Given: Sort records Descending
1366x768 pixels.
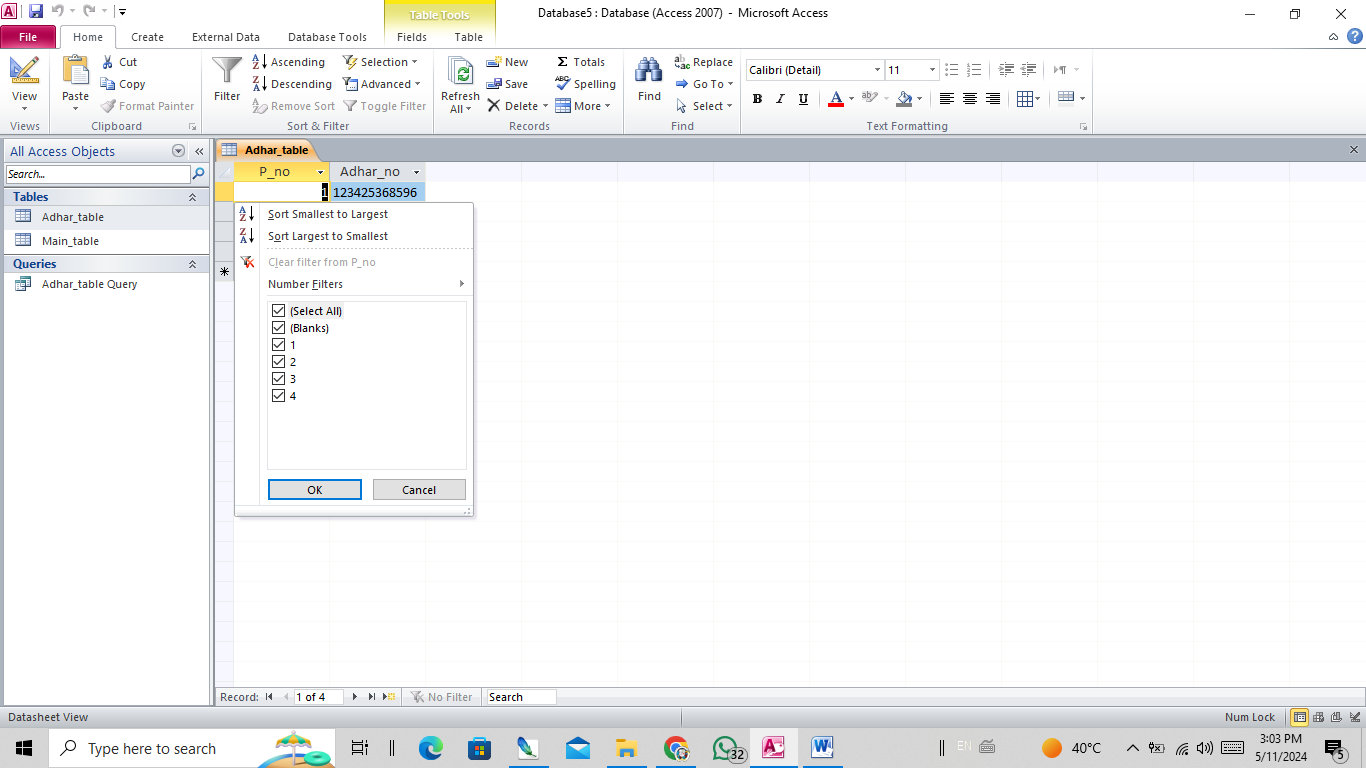Looking at the screenshot, I should pos(291,84).
